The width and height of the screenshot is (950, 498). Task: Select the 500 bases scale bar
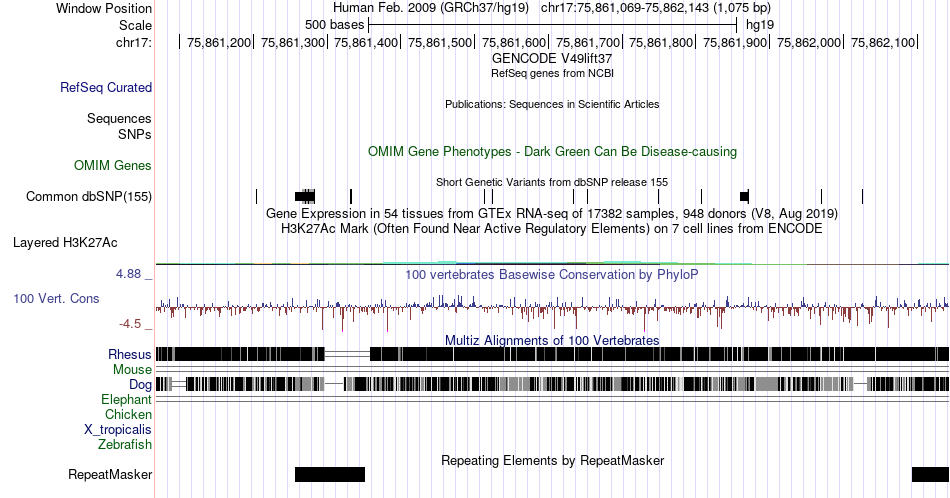click(x=553, y=25)
